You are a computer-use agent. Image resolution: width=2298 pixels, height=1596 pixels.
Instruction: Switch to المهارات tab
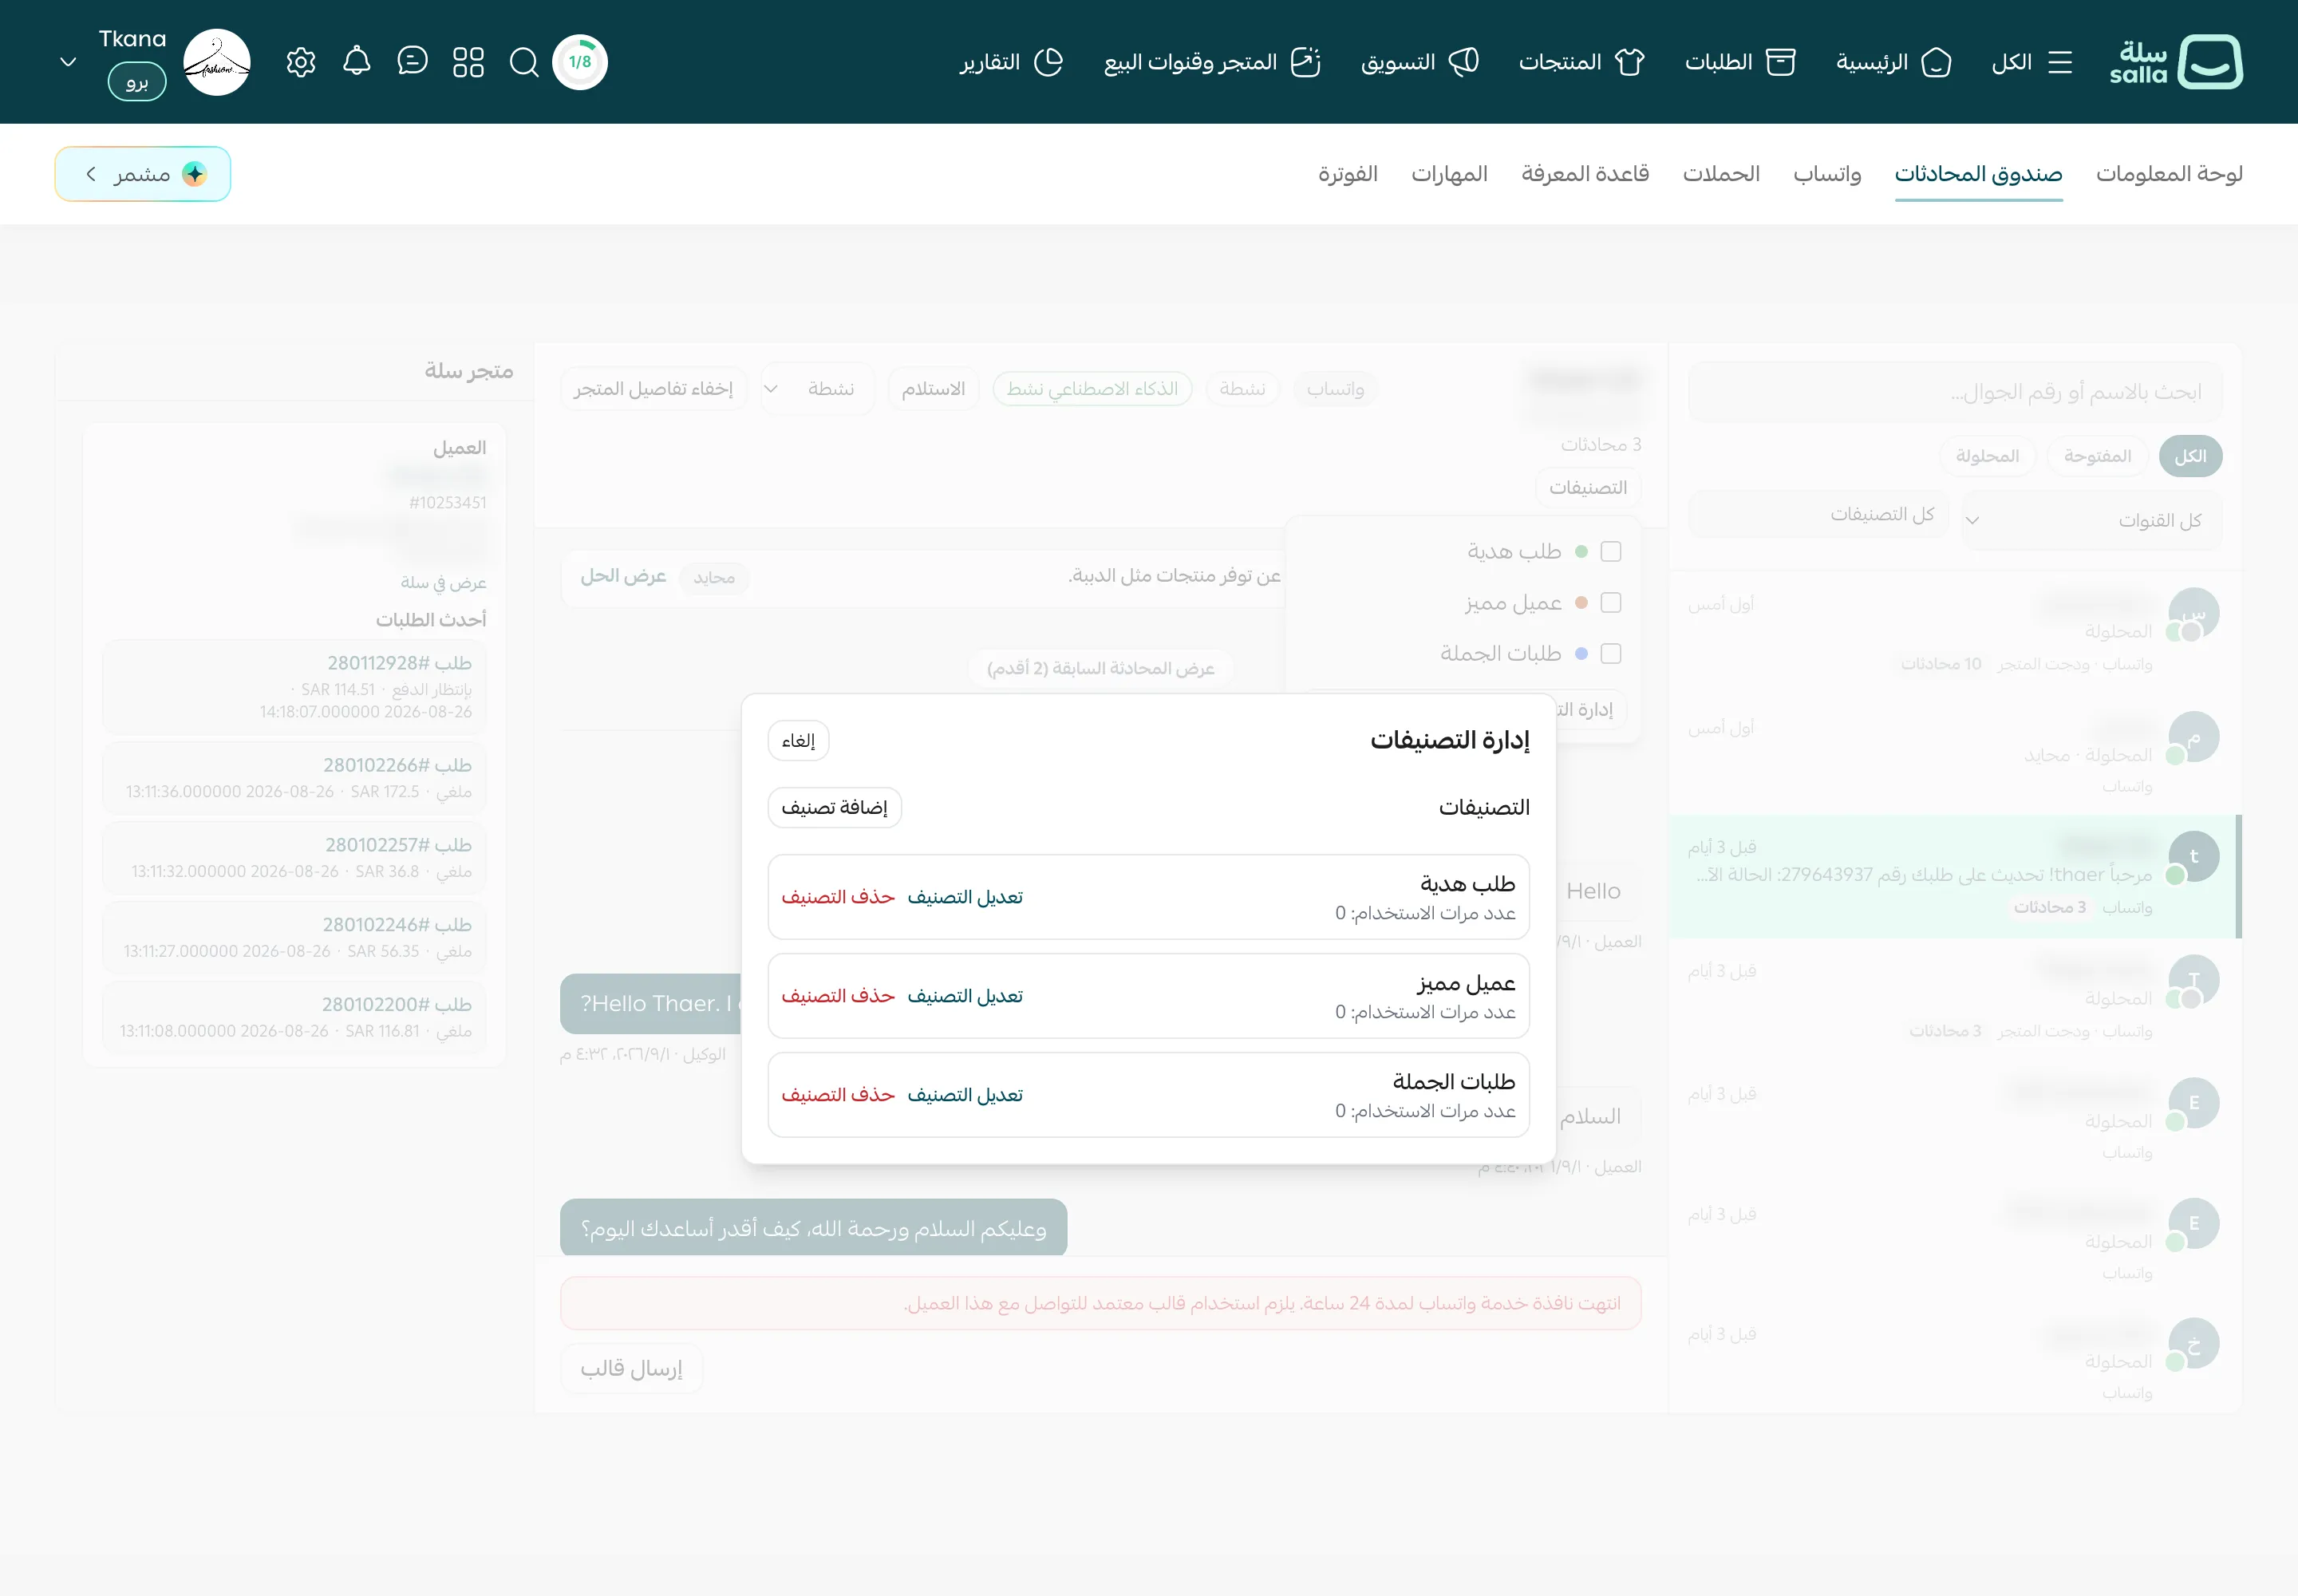point(1449,174)
